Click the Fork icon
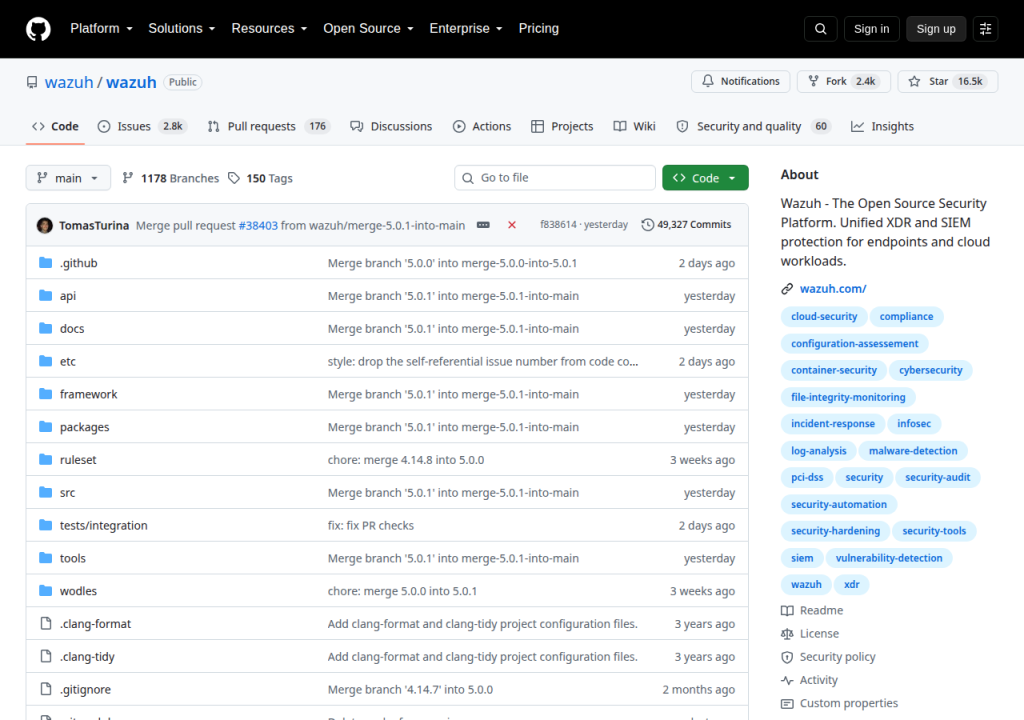The height and width of the screenshot is (720, 1024). pyautogui.click(x=814, y=81)
